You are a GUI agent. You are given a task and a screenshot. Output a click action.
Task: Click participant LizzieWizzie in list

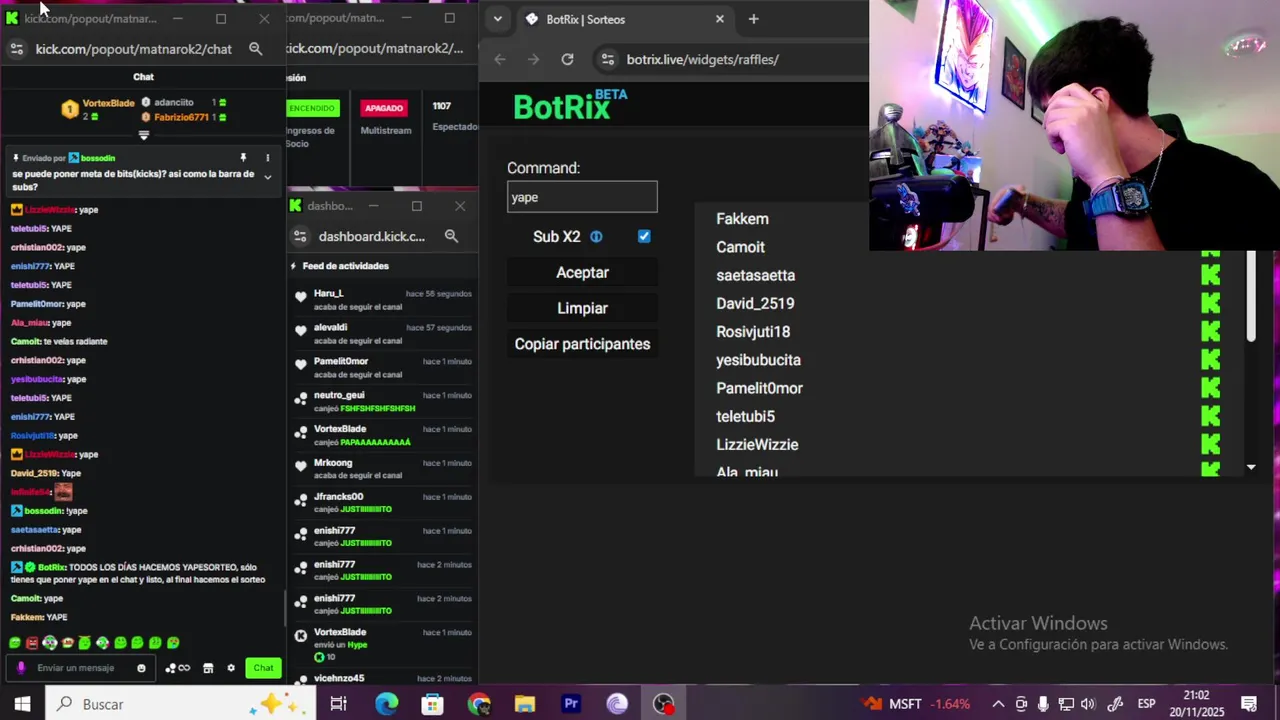click(x=757, y=445)
